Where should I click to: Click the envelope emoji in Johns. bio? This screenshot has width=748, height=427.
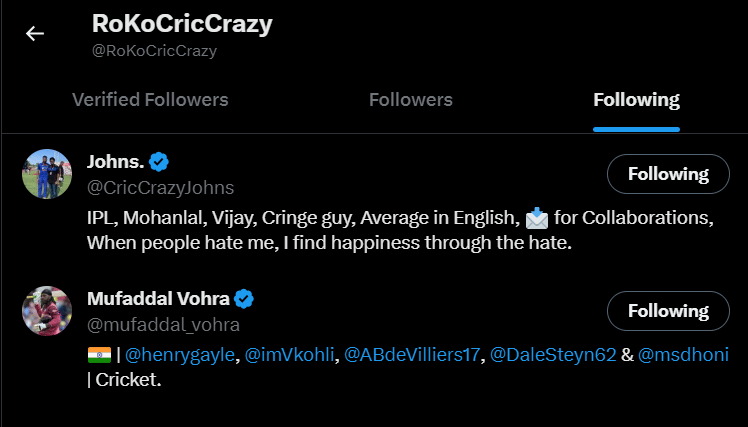pyautogui.click(x=536, y=217)
